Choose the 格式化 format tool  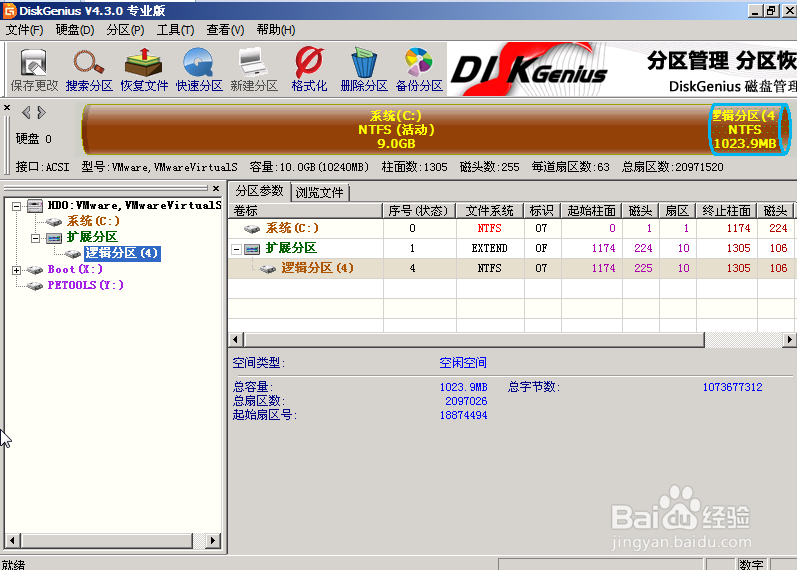[x=309, y=70]
